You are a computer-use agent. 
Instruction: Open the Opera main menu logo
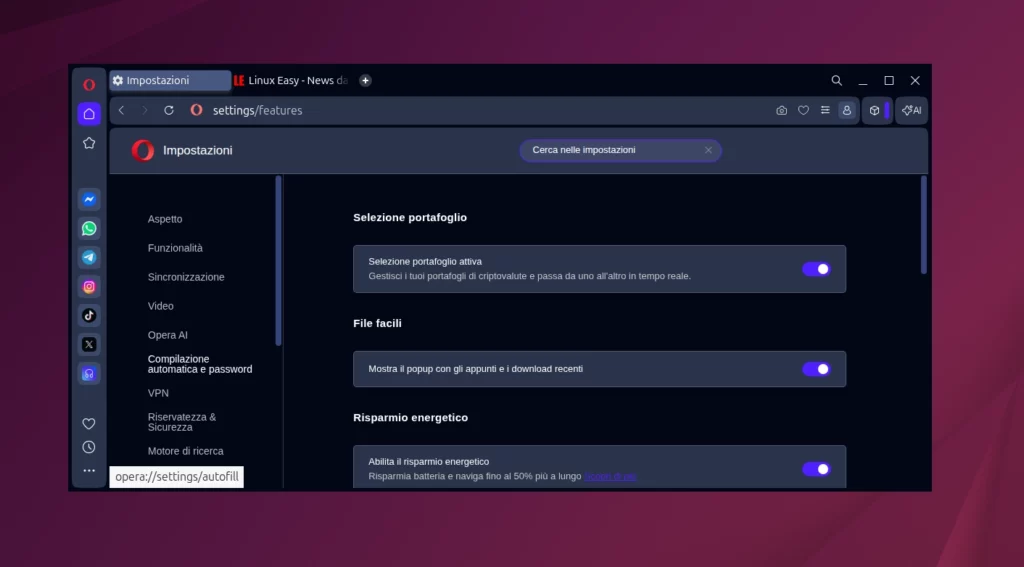(89, 84)
